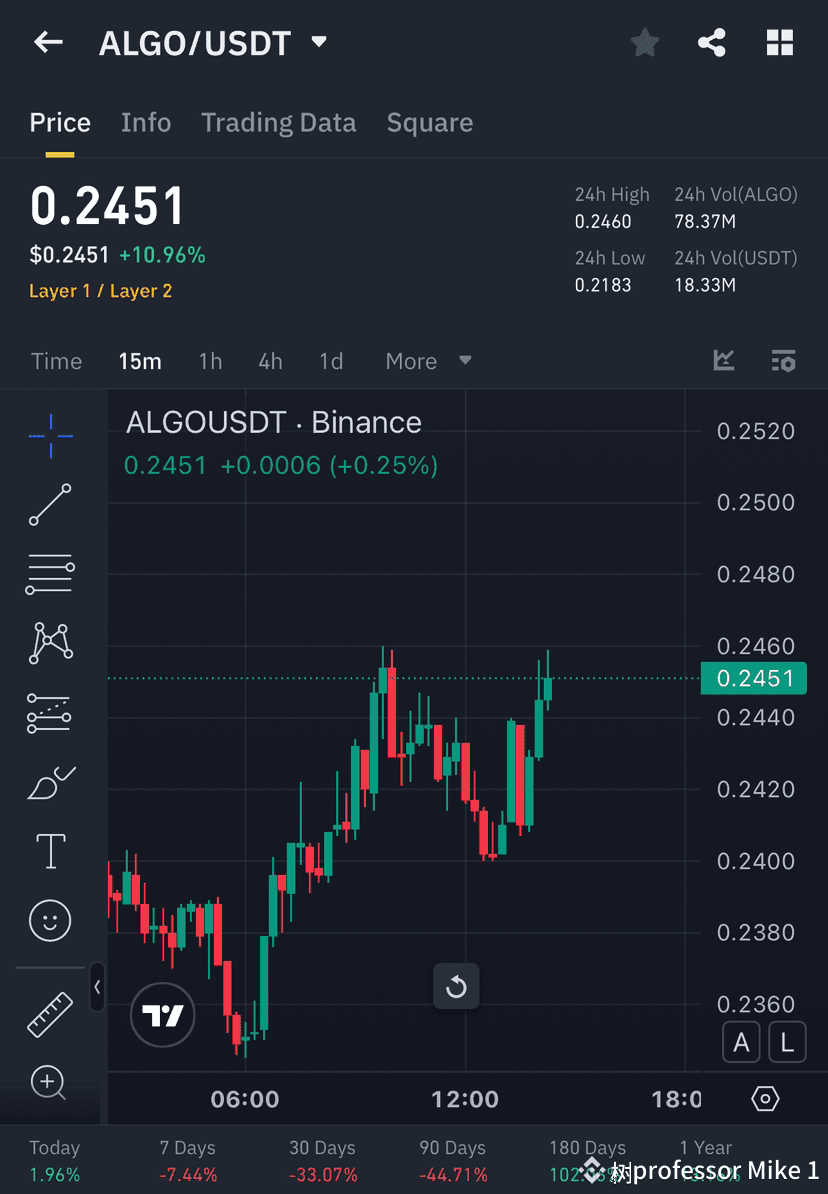Select the emoji sticker tool

50,920
